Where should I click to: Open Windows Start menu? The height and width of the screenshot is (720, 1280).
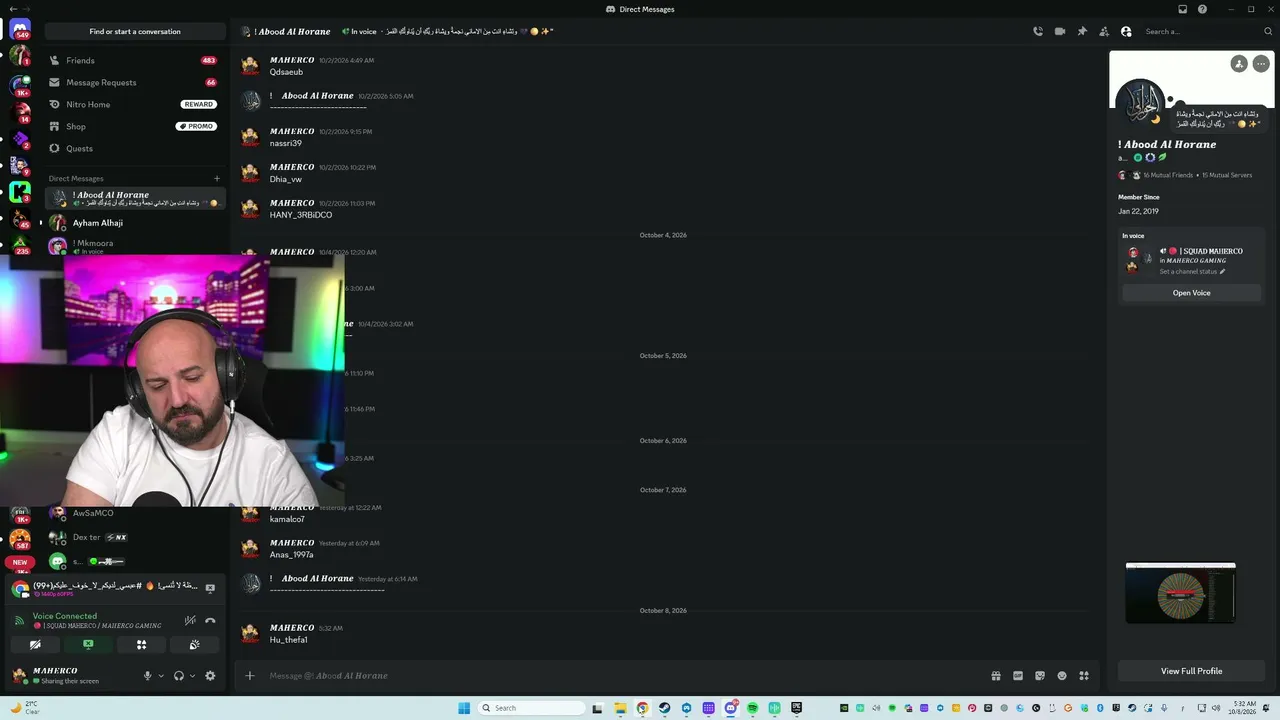(464, 708)
